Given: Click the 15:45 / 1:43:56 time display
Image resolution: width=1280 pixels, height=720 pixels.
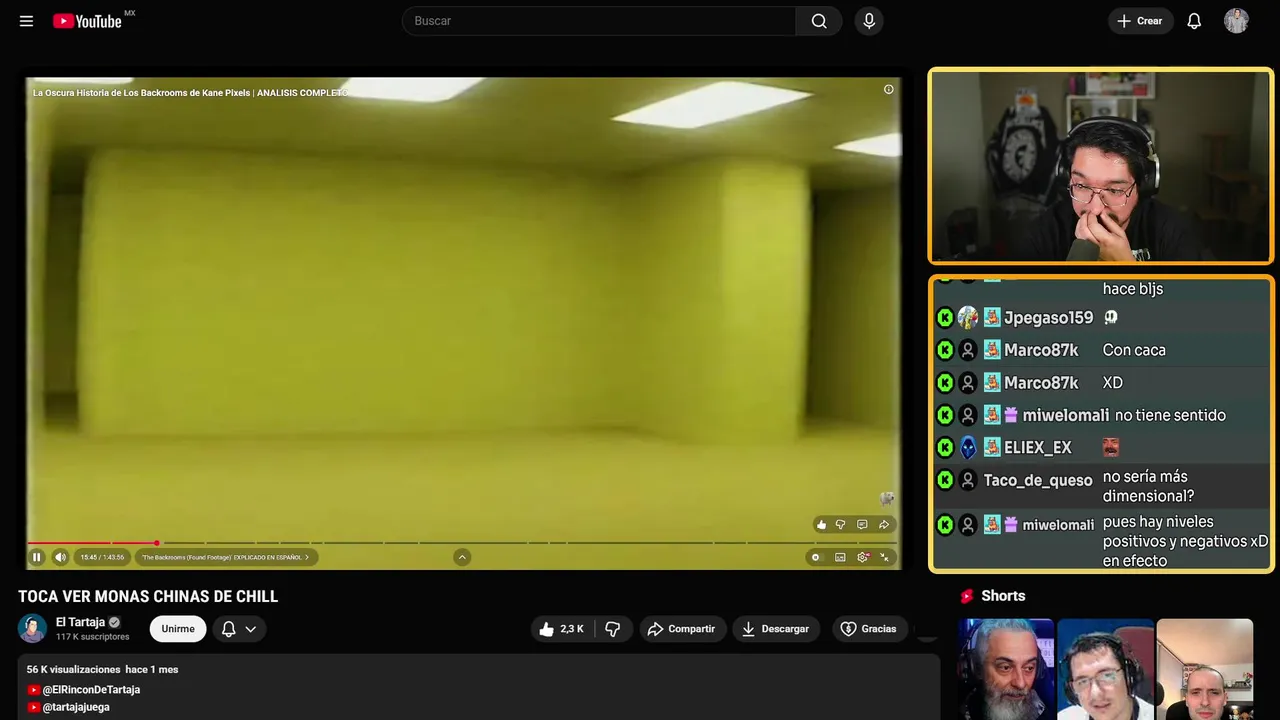Looking at the screenshot, I should (x=102, y=557).
